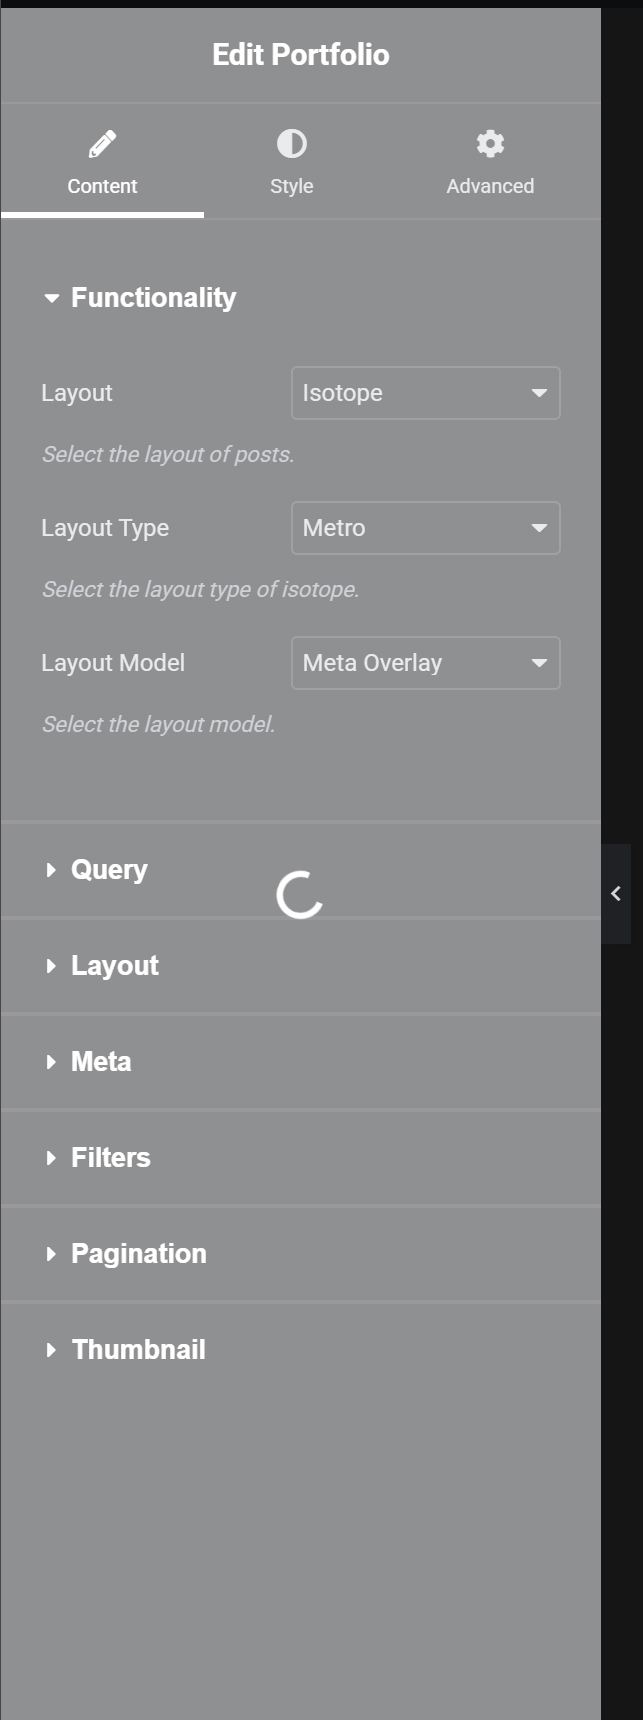643x1720 pixels.
Task: Click the triangle arrow beside Thumbnail
Action: (x=51, y=1350)
